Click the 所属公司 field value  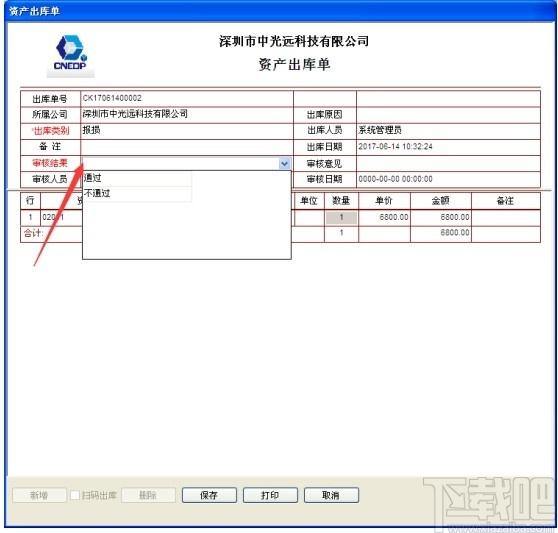pyautogui.click(x=187, y=114)
